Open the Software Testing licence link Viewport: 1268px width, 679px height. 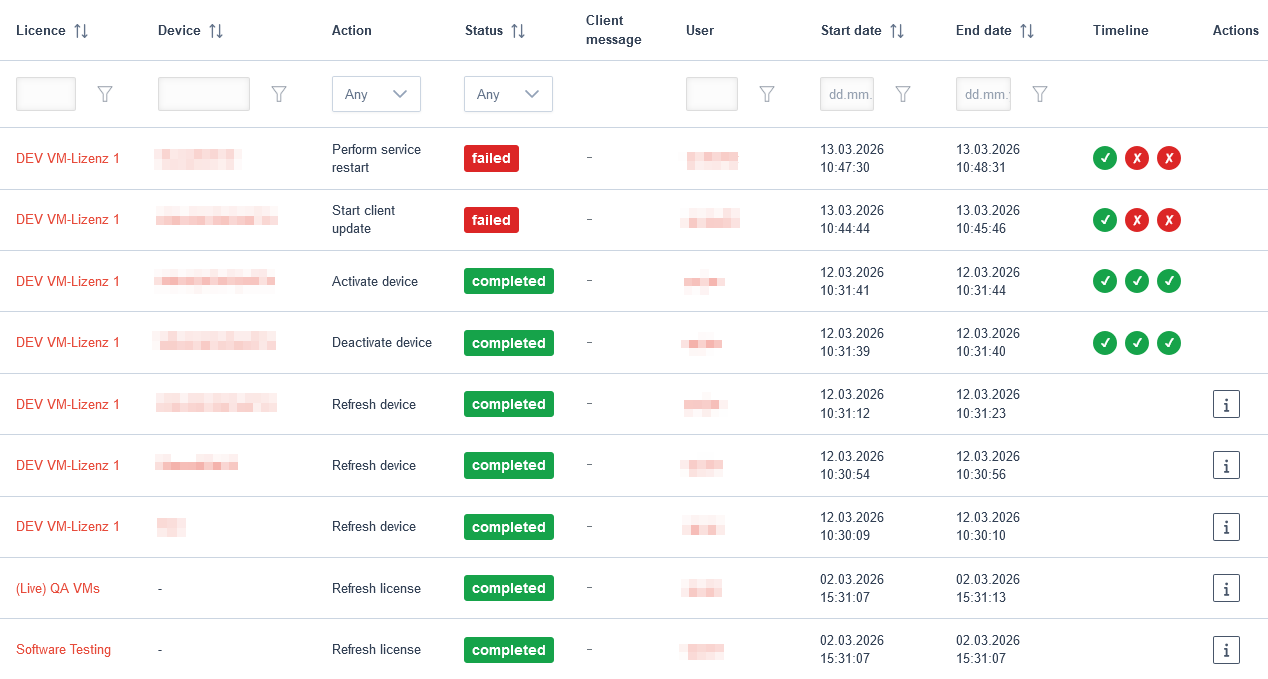click(x=63, y=650)
